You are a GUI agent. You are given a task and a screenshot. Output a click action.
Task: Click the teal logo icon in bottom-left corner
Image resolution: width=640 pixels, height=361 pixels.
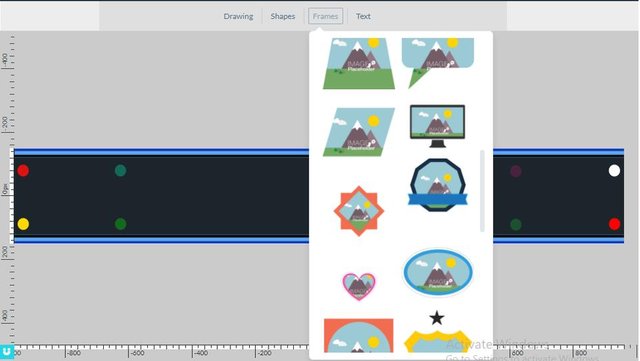(7, 352)
